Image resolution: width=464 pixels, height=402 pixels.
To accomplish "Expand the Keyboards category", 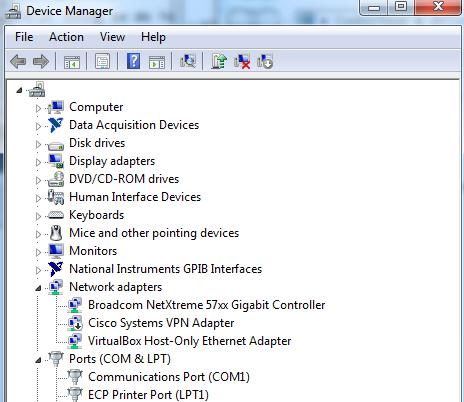I will (38, 216).
